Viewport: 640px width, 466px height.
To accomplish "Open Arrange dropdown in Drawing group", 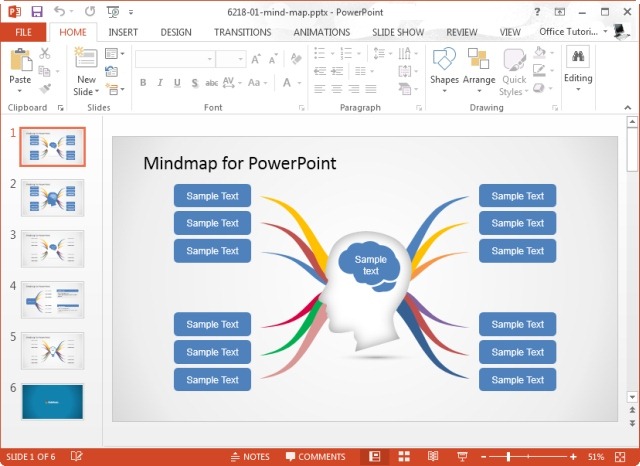I will [x=479, y=69].
